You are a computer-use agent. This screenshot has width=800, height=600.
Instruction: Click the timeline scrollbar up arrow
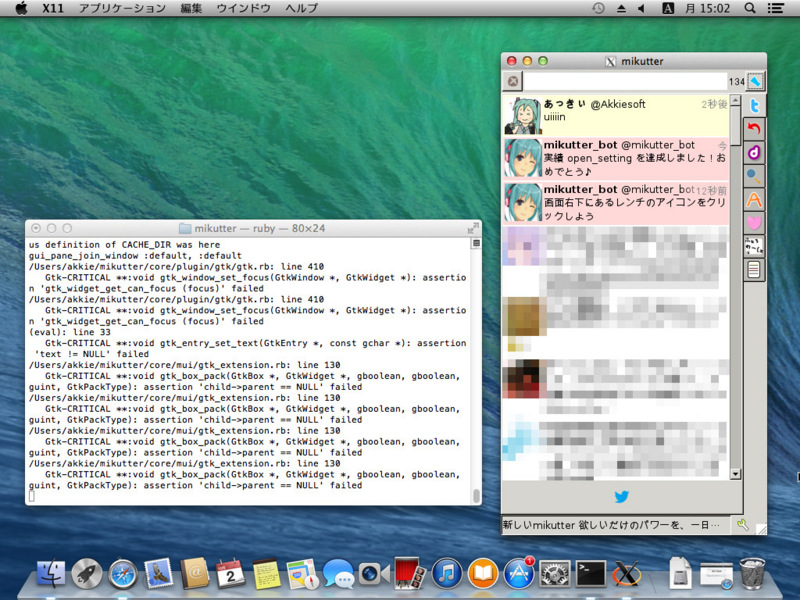(735, 101)
